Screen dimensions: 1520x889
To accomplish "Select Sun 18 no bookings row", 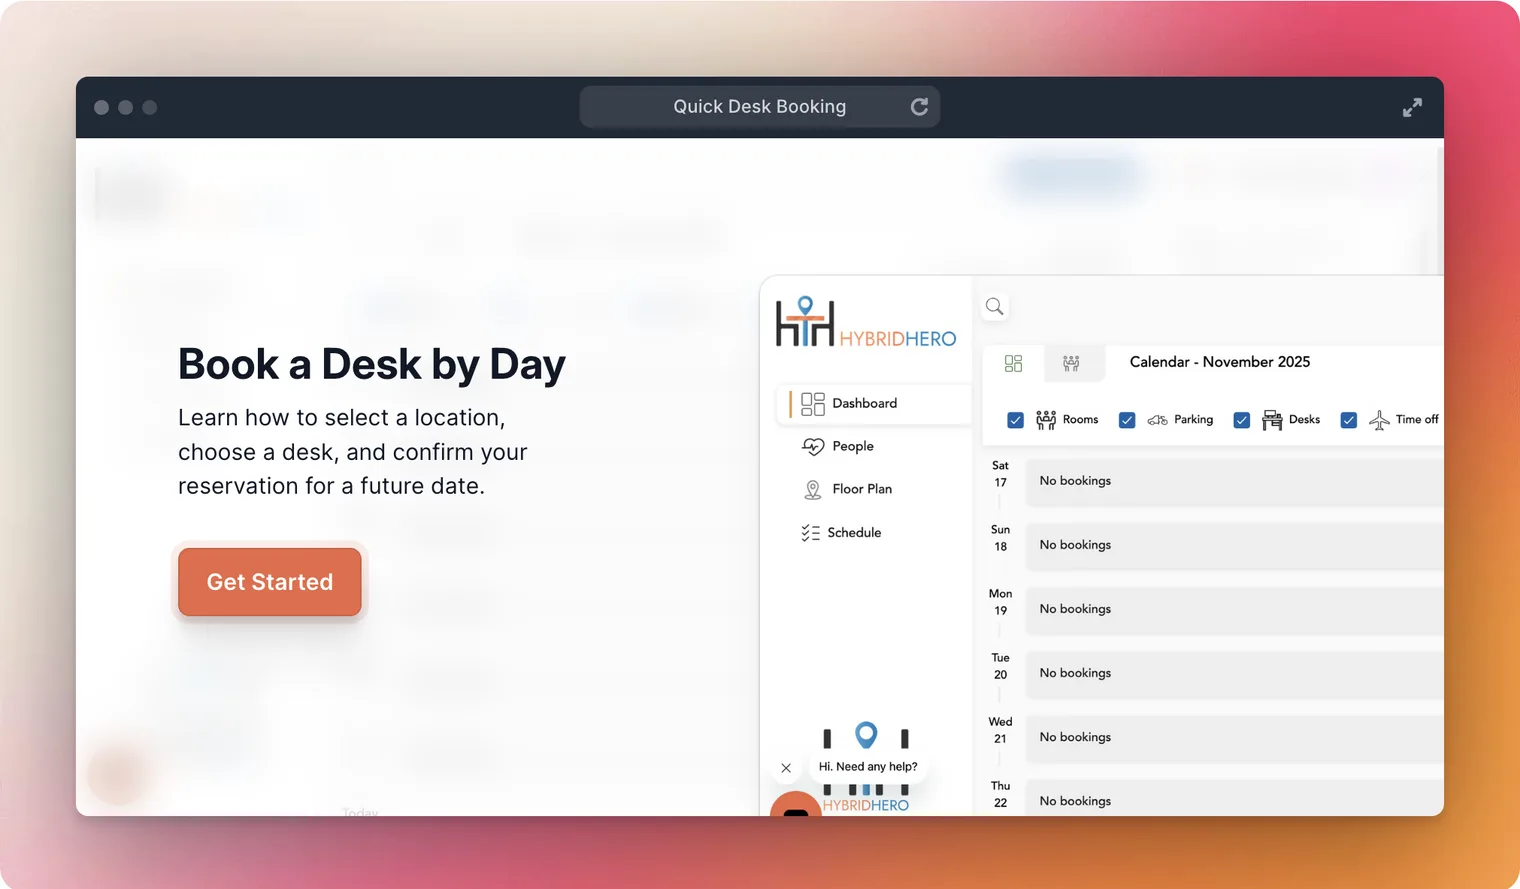I will (1235, 545).
